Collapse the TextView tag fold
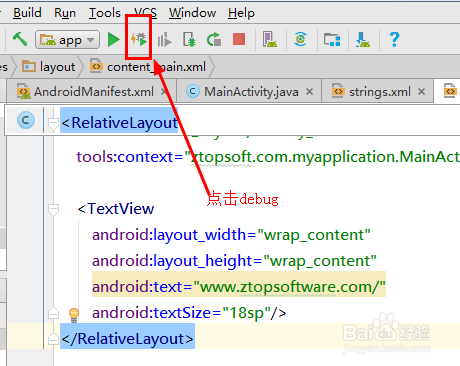This screenshot has height=366, width=460. click(53, 209)
